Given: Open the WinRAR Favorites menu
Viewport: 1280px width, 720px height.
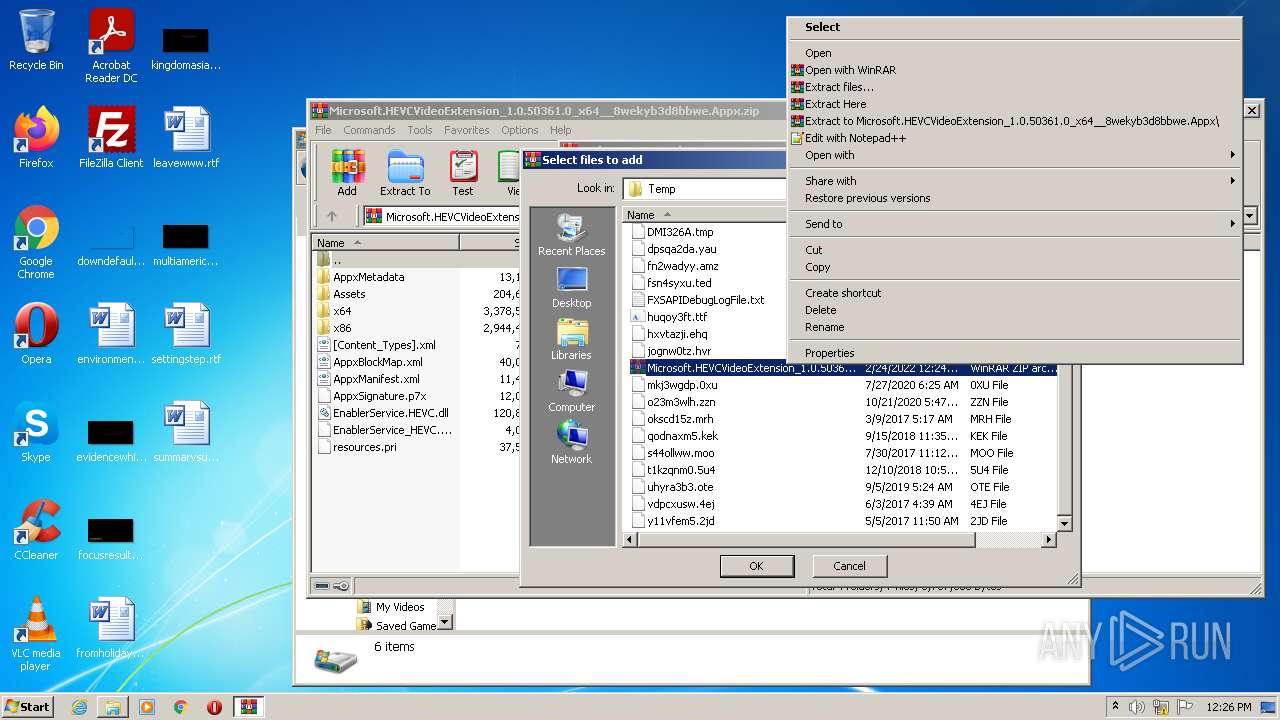Looking at the screenshot, I should 467,130.
